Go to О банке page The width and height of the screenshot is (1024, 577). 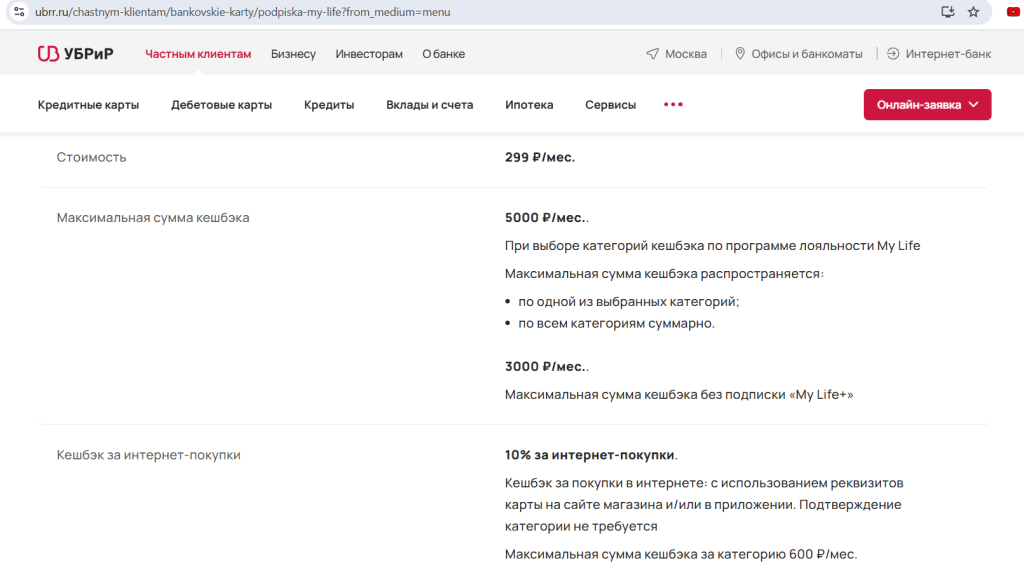[443, 54]
